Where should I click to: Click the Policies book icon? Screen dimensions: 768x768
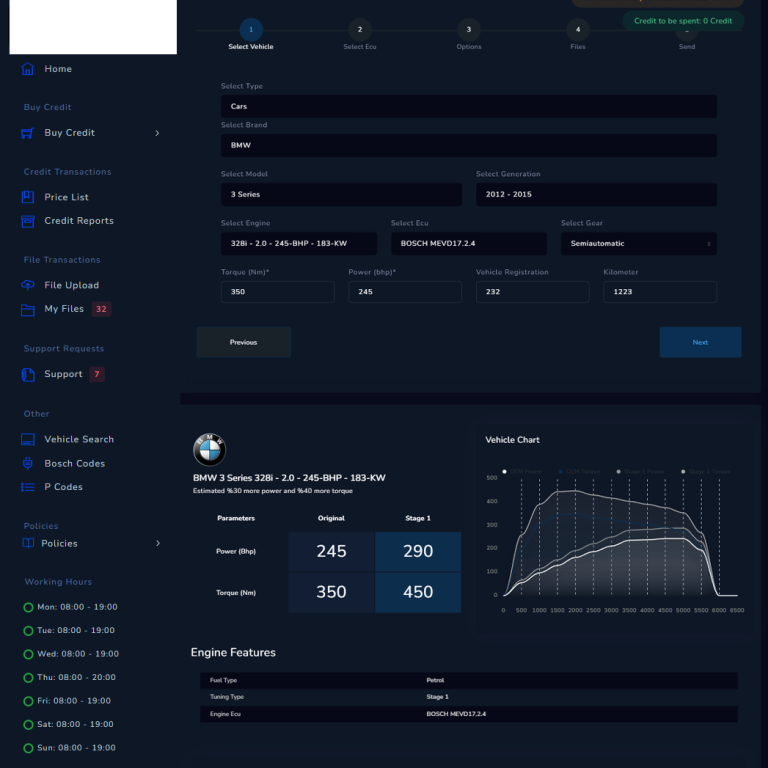pos(28,543)
